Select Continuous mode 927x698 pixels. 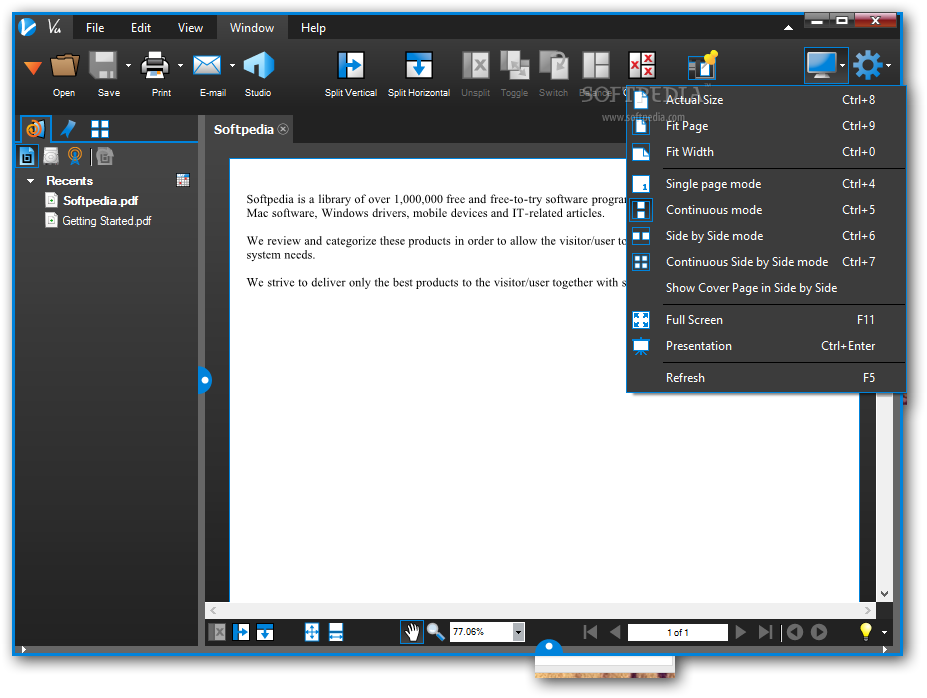pos(766,210)
